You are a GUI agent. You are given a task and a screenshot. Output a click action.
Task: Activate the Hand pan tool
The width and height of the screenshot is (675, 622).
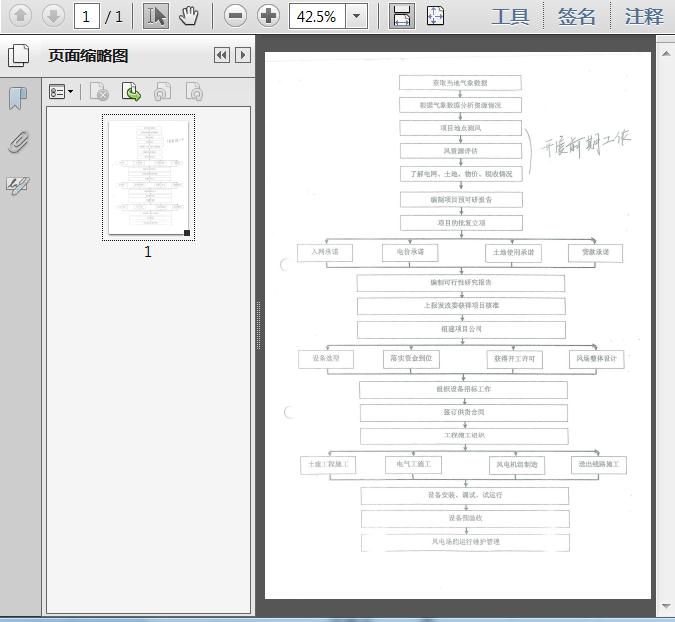[x=190, y=15]
